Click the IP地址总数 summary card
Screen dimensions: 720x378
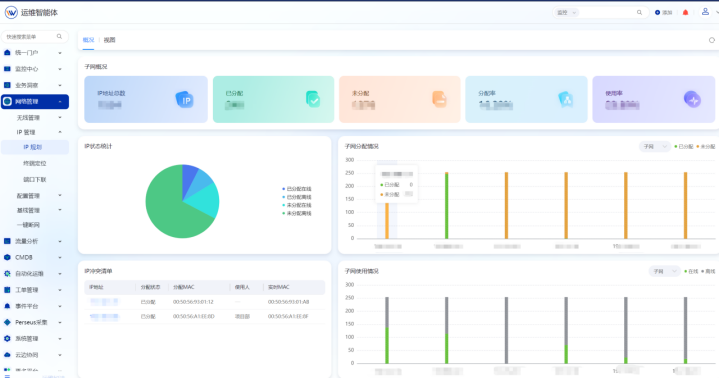[146, 99]
